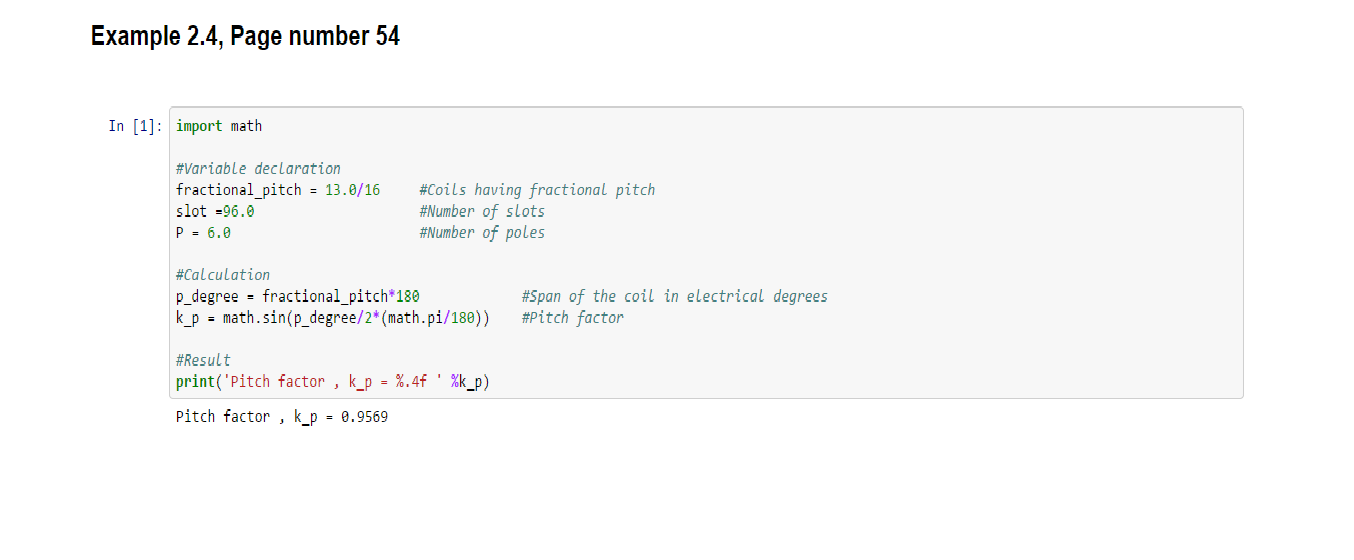
Task: Click the heading 'Example 2.4, Page number 54'
Action: [245, 37]
